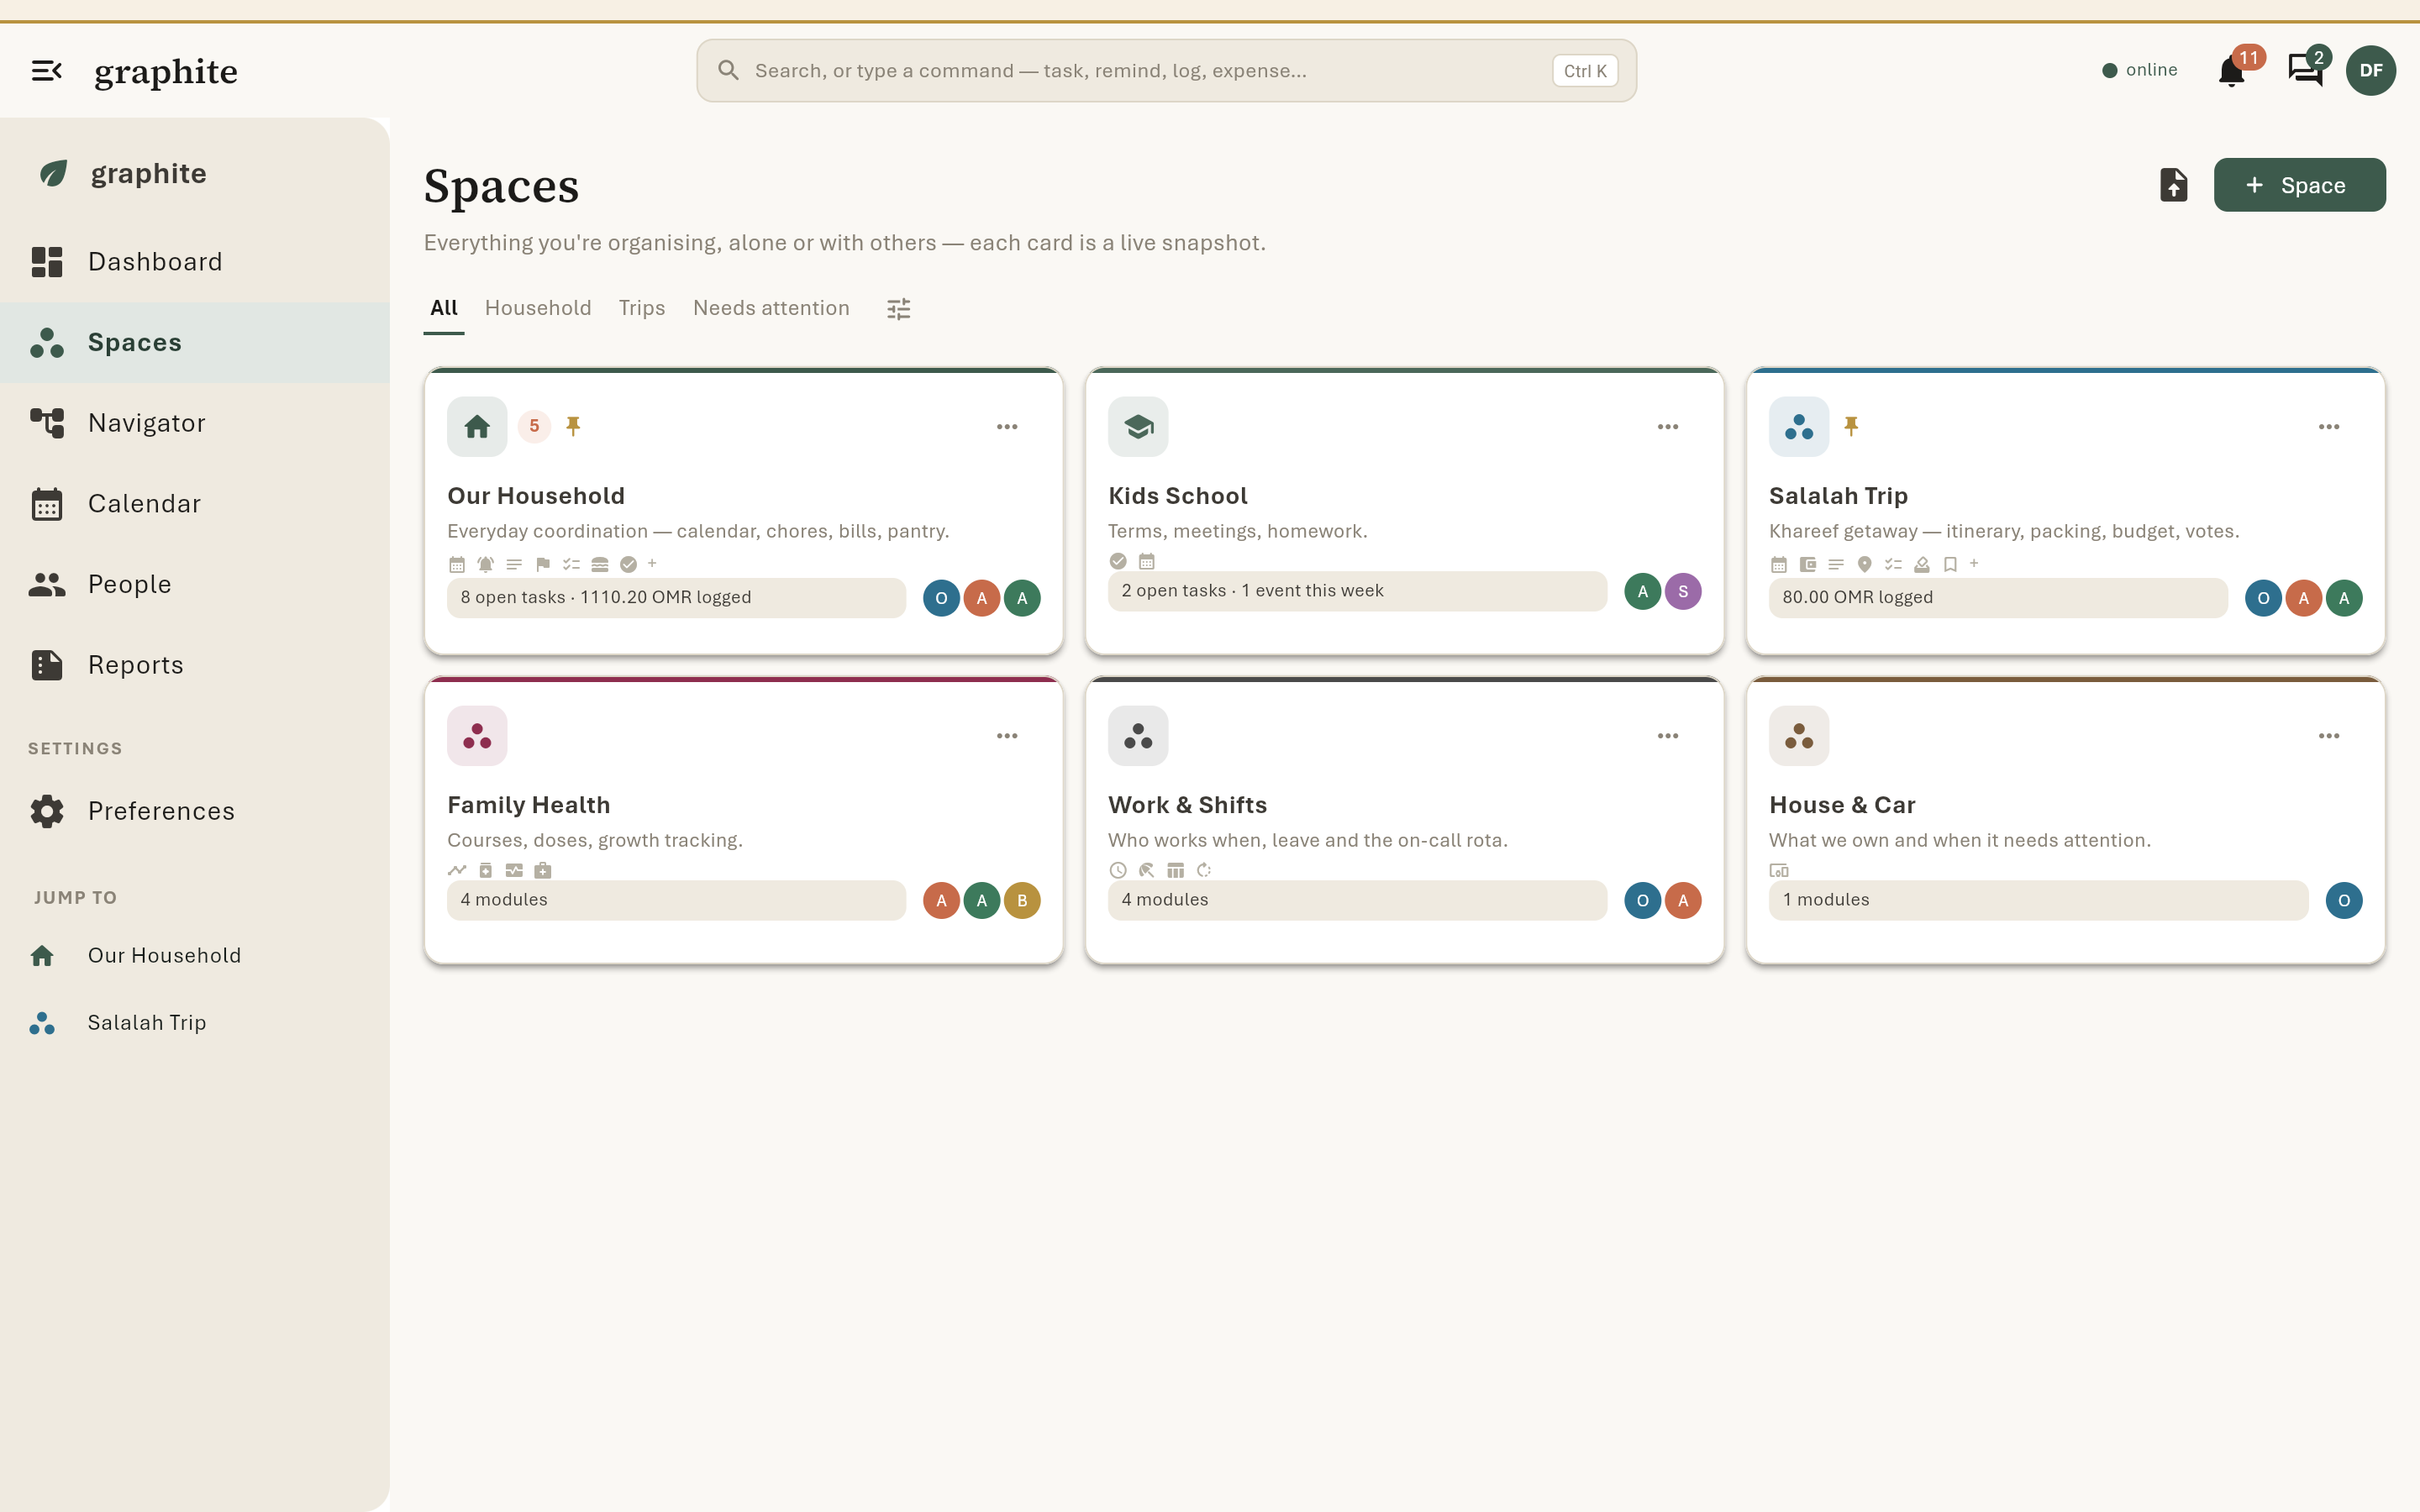Open Work & Shifts card options menu
The height and width of the screenshot is (1512, 2420).
[1668, 736]
